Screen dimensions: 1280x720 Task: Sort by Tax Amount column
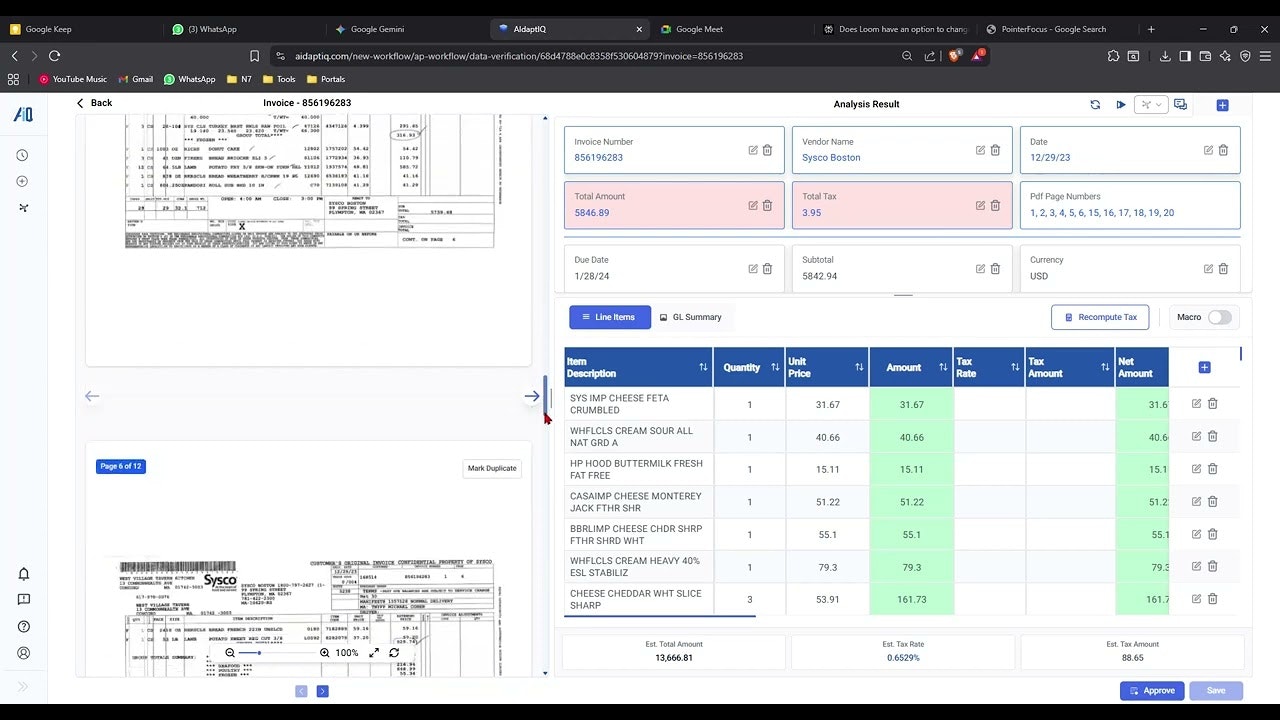pyautogui.click(x=1105, y=367)
